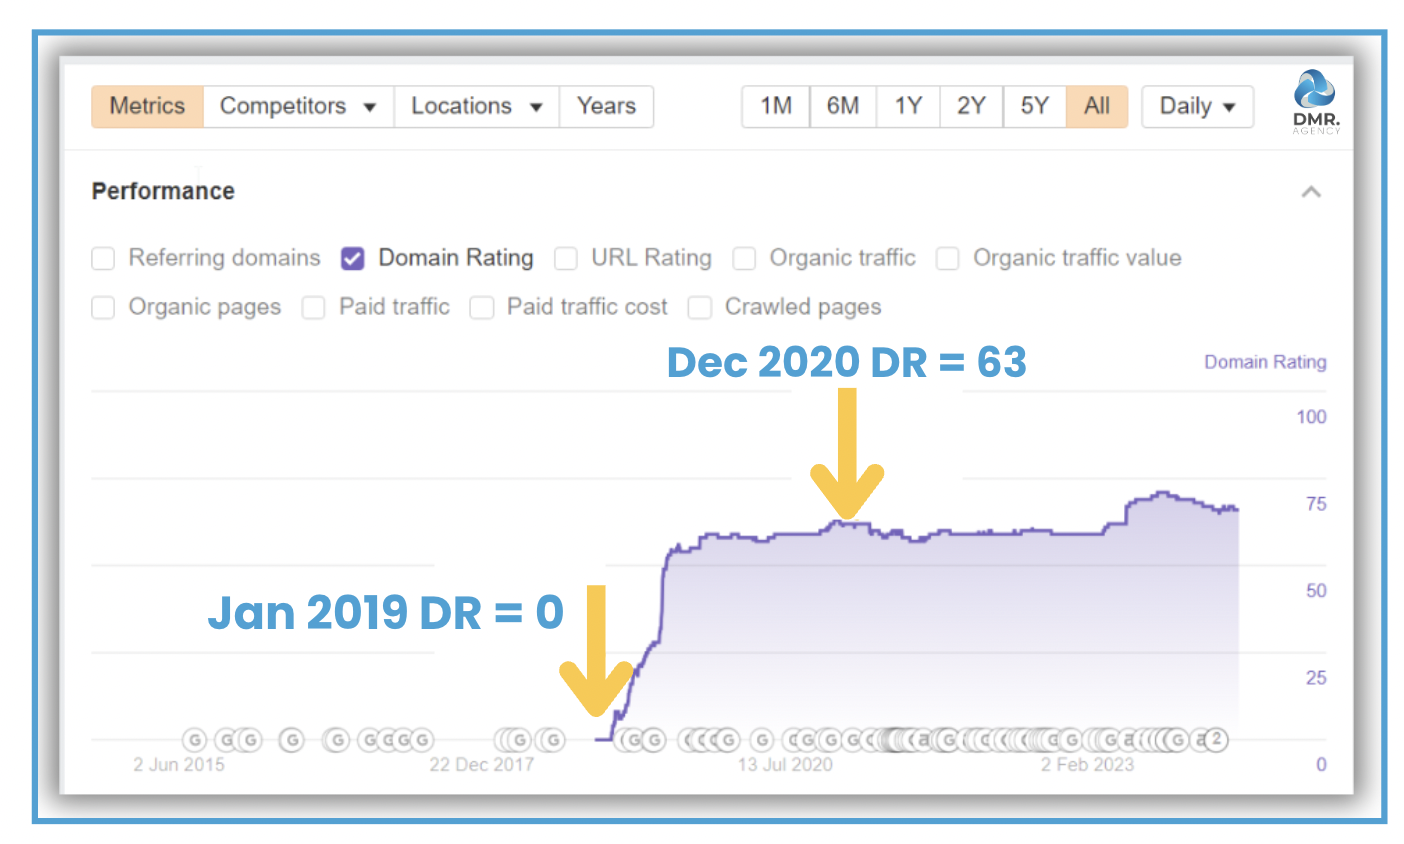Switch to the Metrics tab
The height and width of the screenshot is (844, 1404).
click(x=147, y=107)
